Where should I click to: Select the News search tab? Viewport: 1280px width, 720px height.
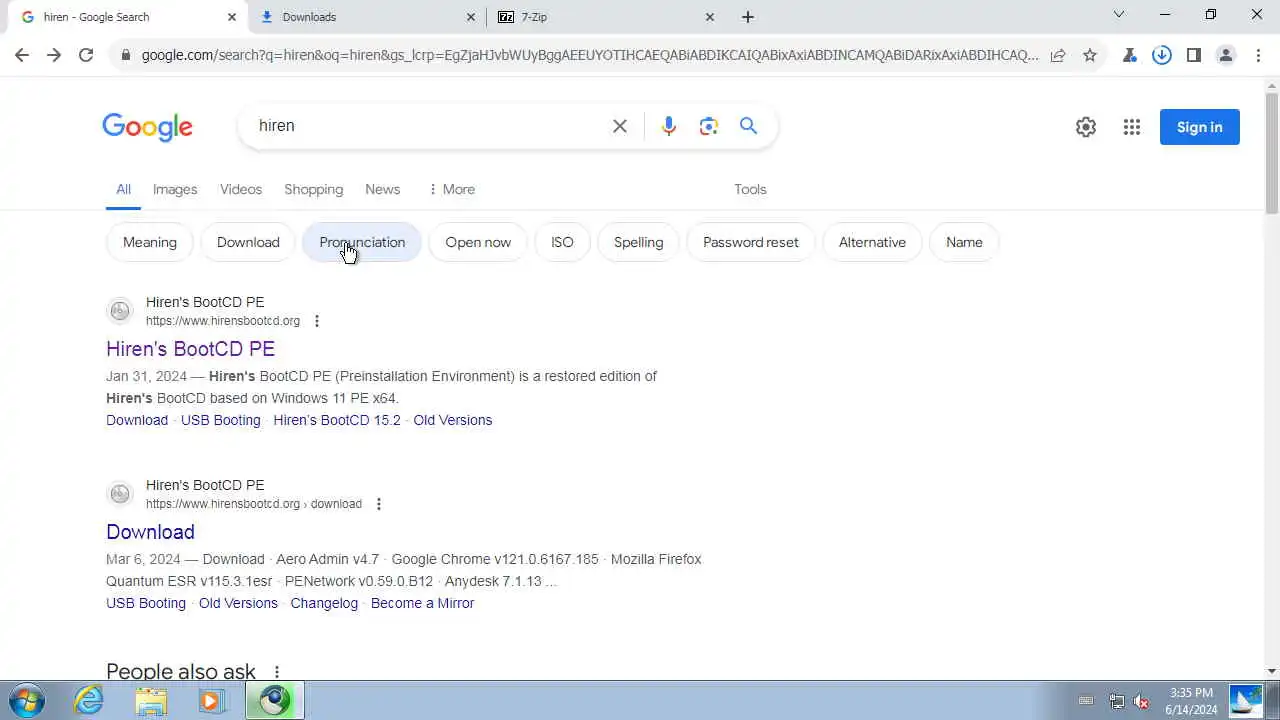(x=382, y=189)
